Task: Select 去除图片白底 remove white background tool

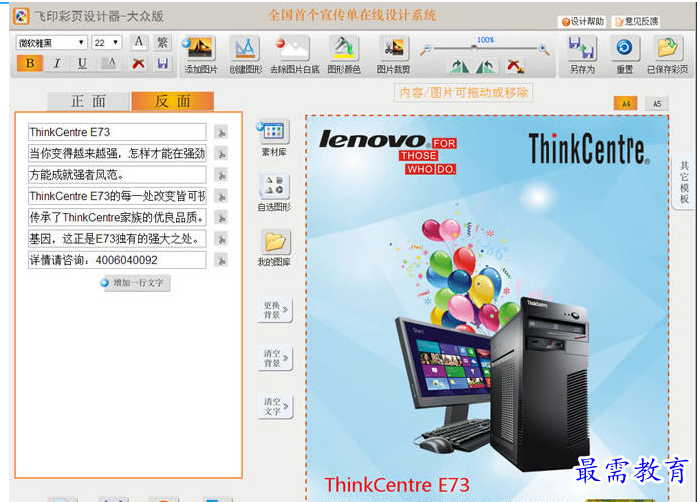Action: tap(294, 48)
